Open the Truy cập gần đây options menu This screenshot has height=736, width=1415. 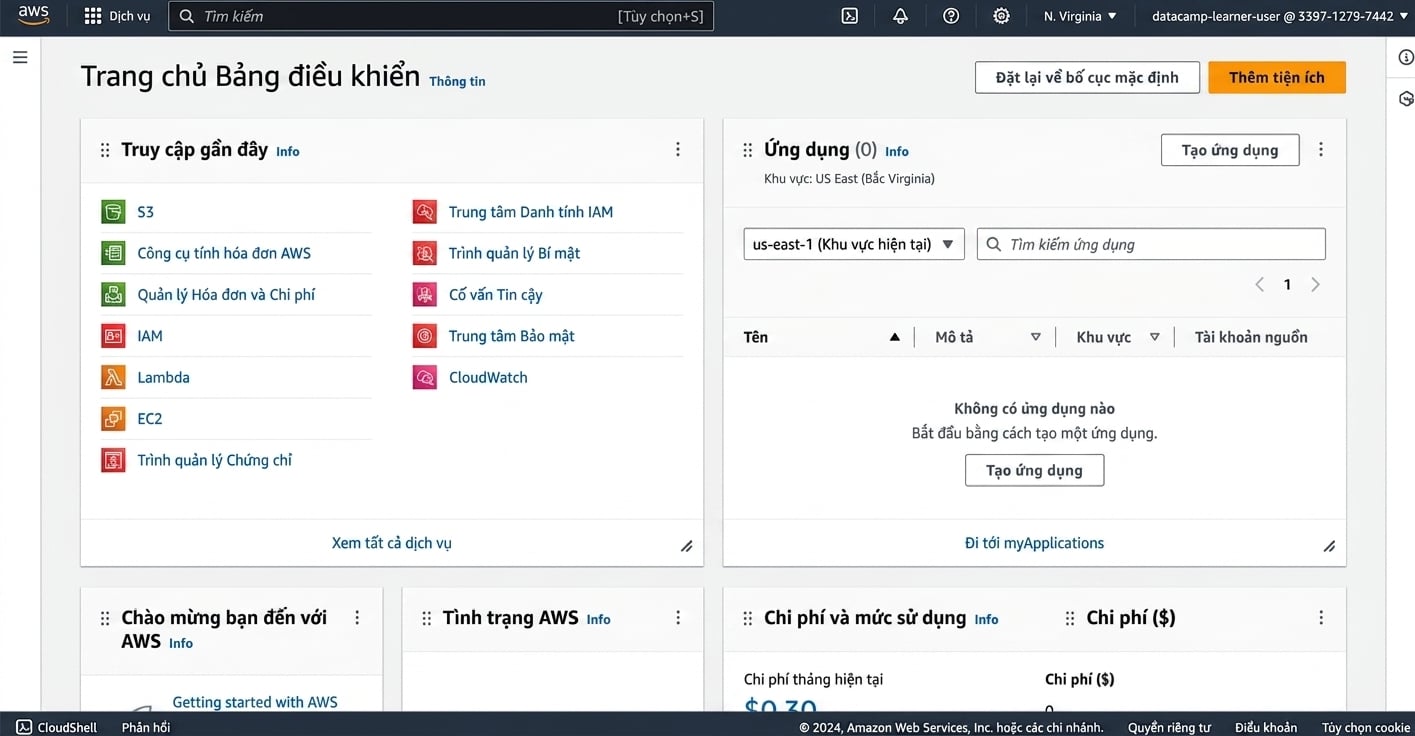pos(678,149)
